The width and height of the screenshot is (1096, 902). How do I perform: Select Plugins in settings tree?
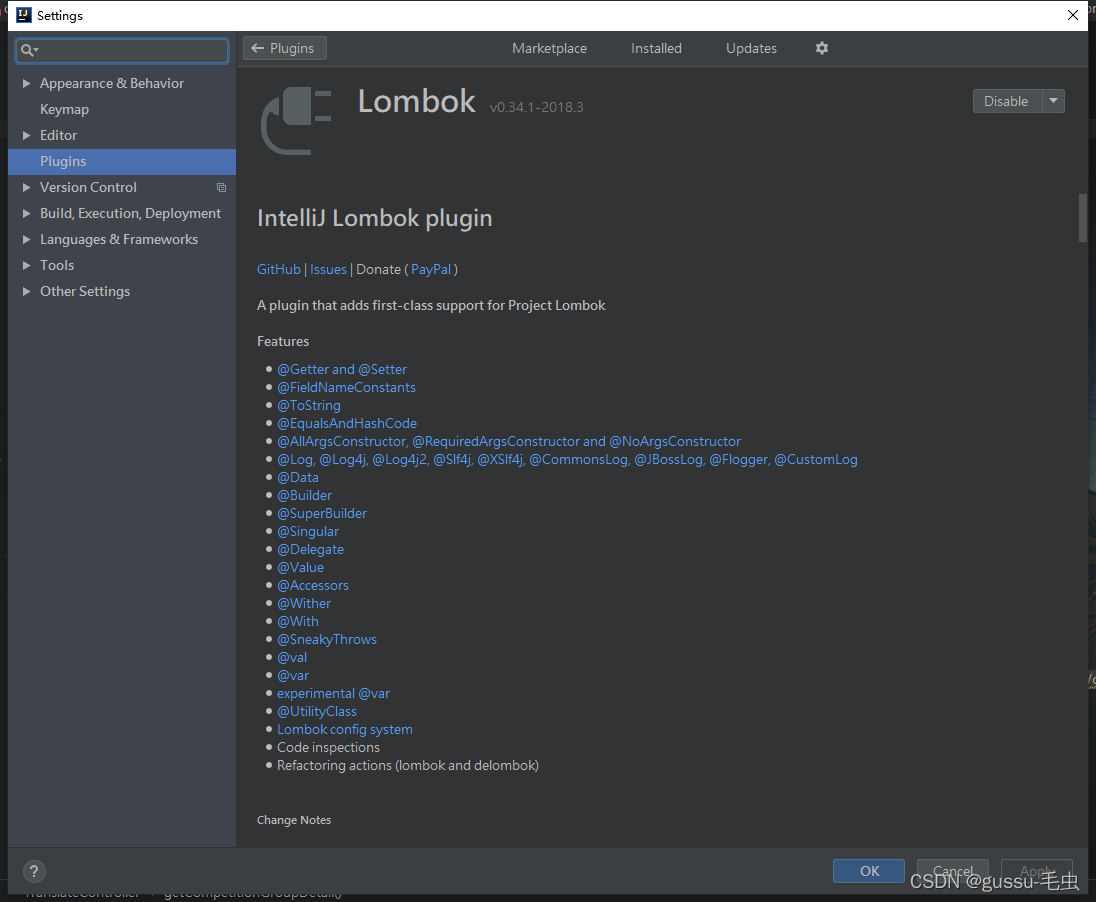tap(122, 162)
